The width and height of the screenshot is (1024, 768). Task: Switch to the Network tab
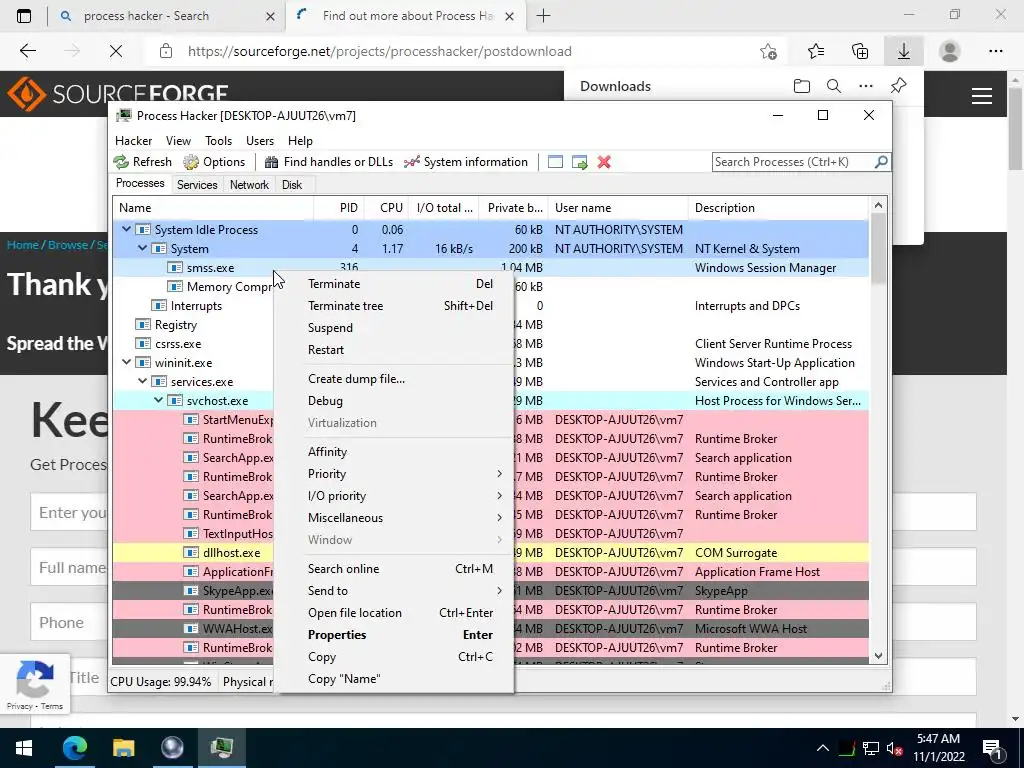point(249,185)
